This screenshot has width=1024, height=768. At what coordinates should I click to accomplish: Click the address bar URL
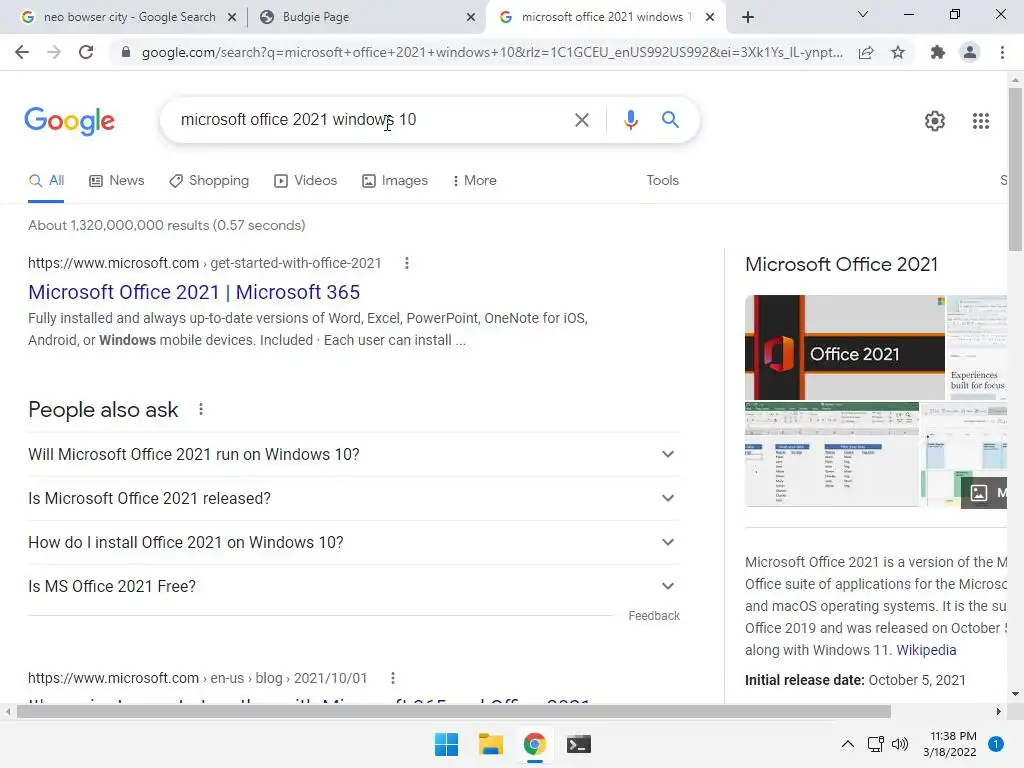coord(492,52)
